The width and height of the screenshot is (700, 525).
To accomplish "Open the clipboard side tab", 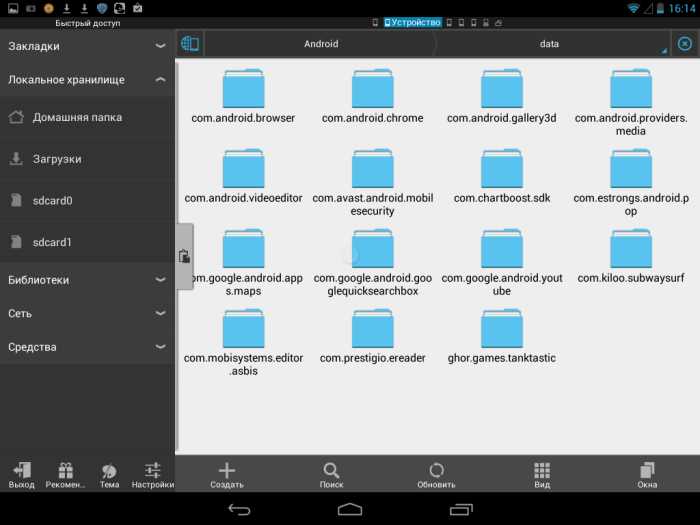I will [x=184, y=257].
